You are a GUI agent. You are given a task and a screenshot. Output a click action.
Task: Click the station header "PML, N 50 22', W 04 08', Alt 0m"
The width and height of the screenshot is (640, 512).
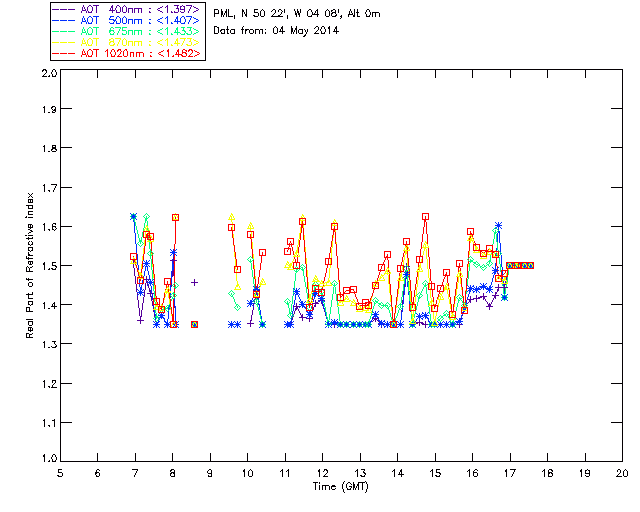pyautogui.click(x=297, y=14)
